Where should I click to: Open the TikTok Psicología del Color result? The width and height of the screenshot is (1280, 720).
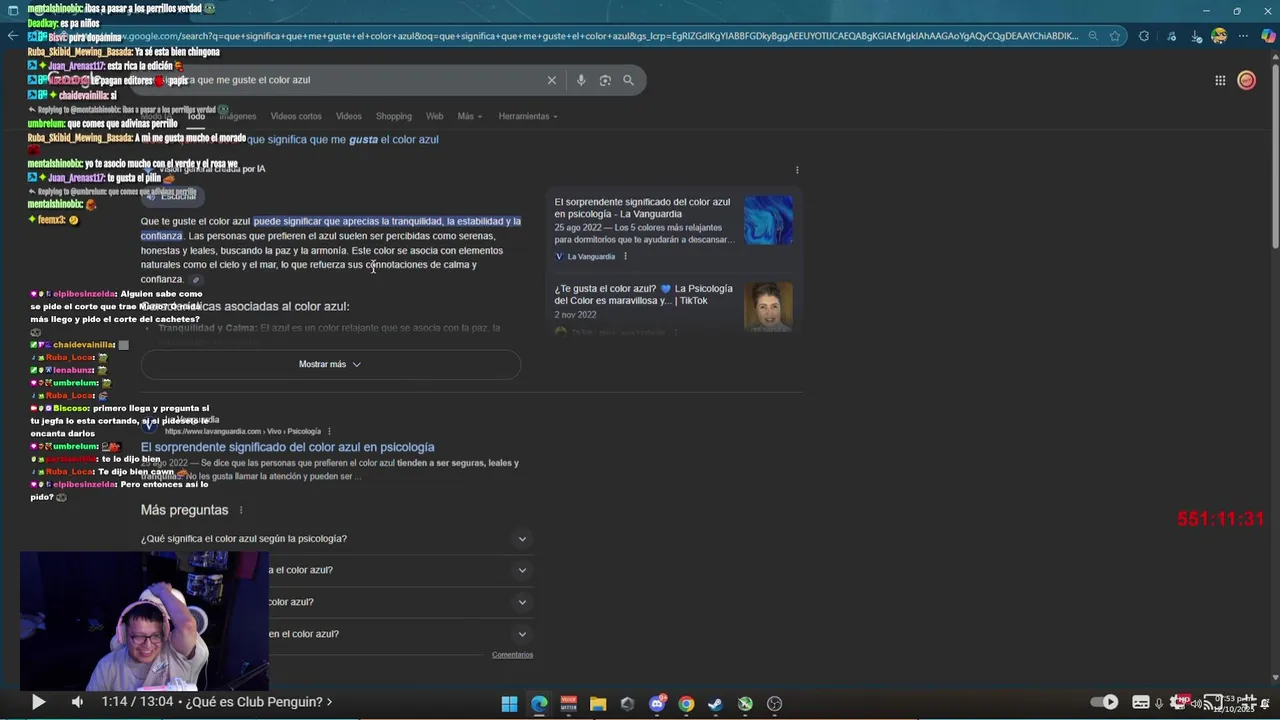643,294
